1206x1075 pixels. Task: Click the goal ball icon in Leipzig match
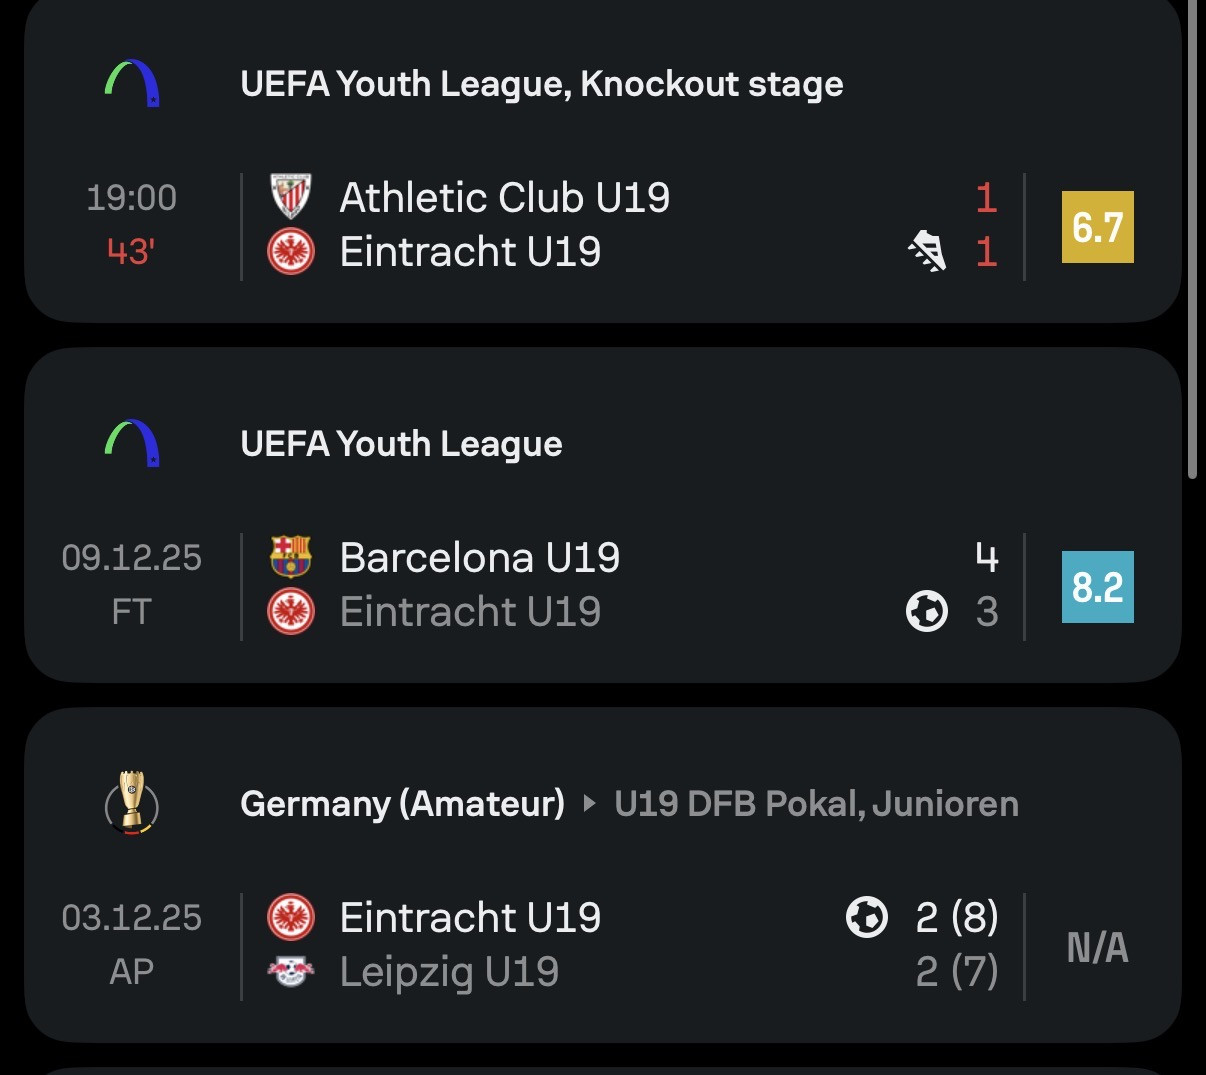tap(866, 916)
